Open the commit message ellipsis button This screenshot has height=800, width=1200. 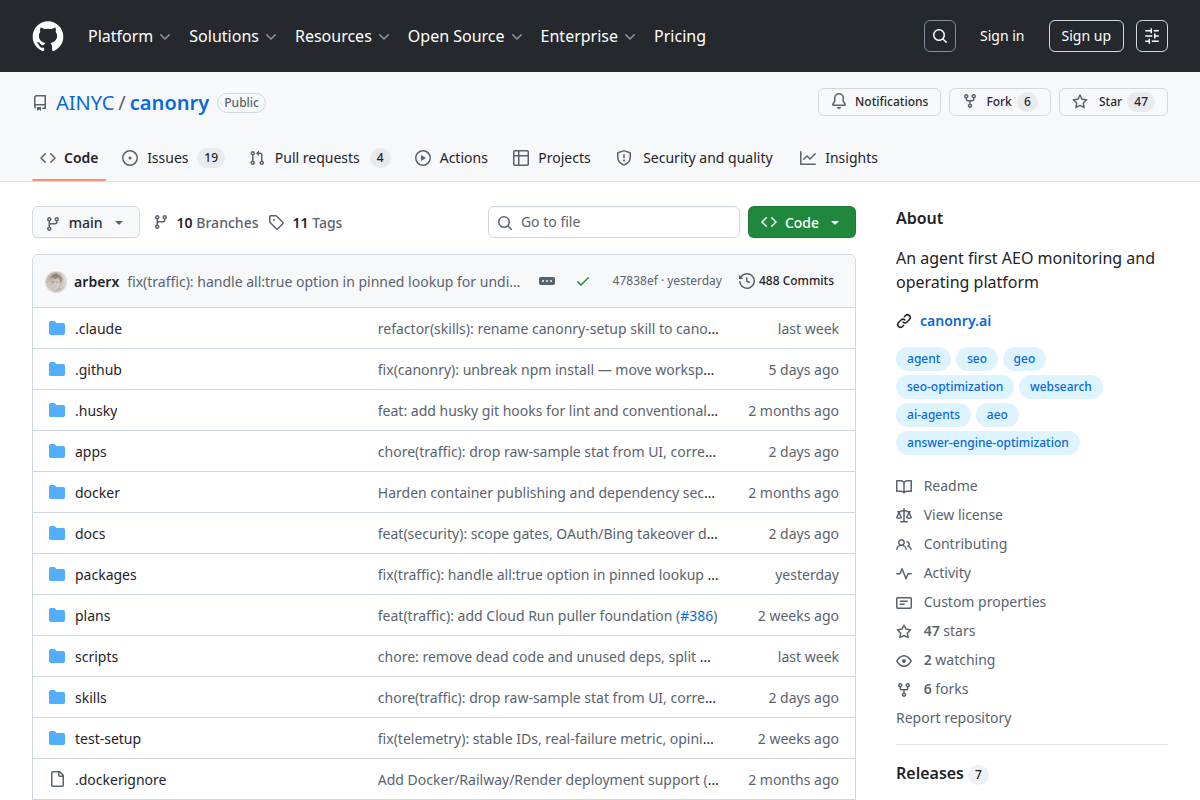pyautogui.click(x=547, y=281)
